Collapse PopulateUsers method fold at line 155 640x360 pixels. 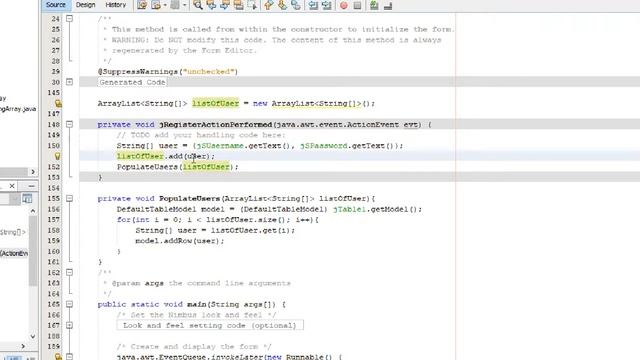[69, 198]
